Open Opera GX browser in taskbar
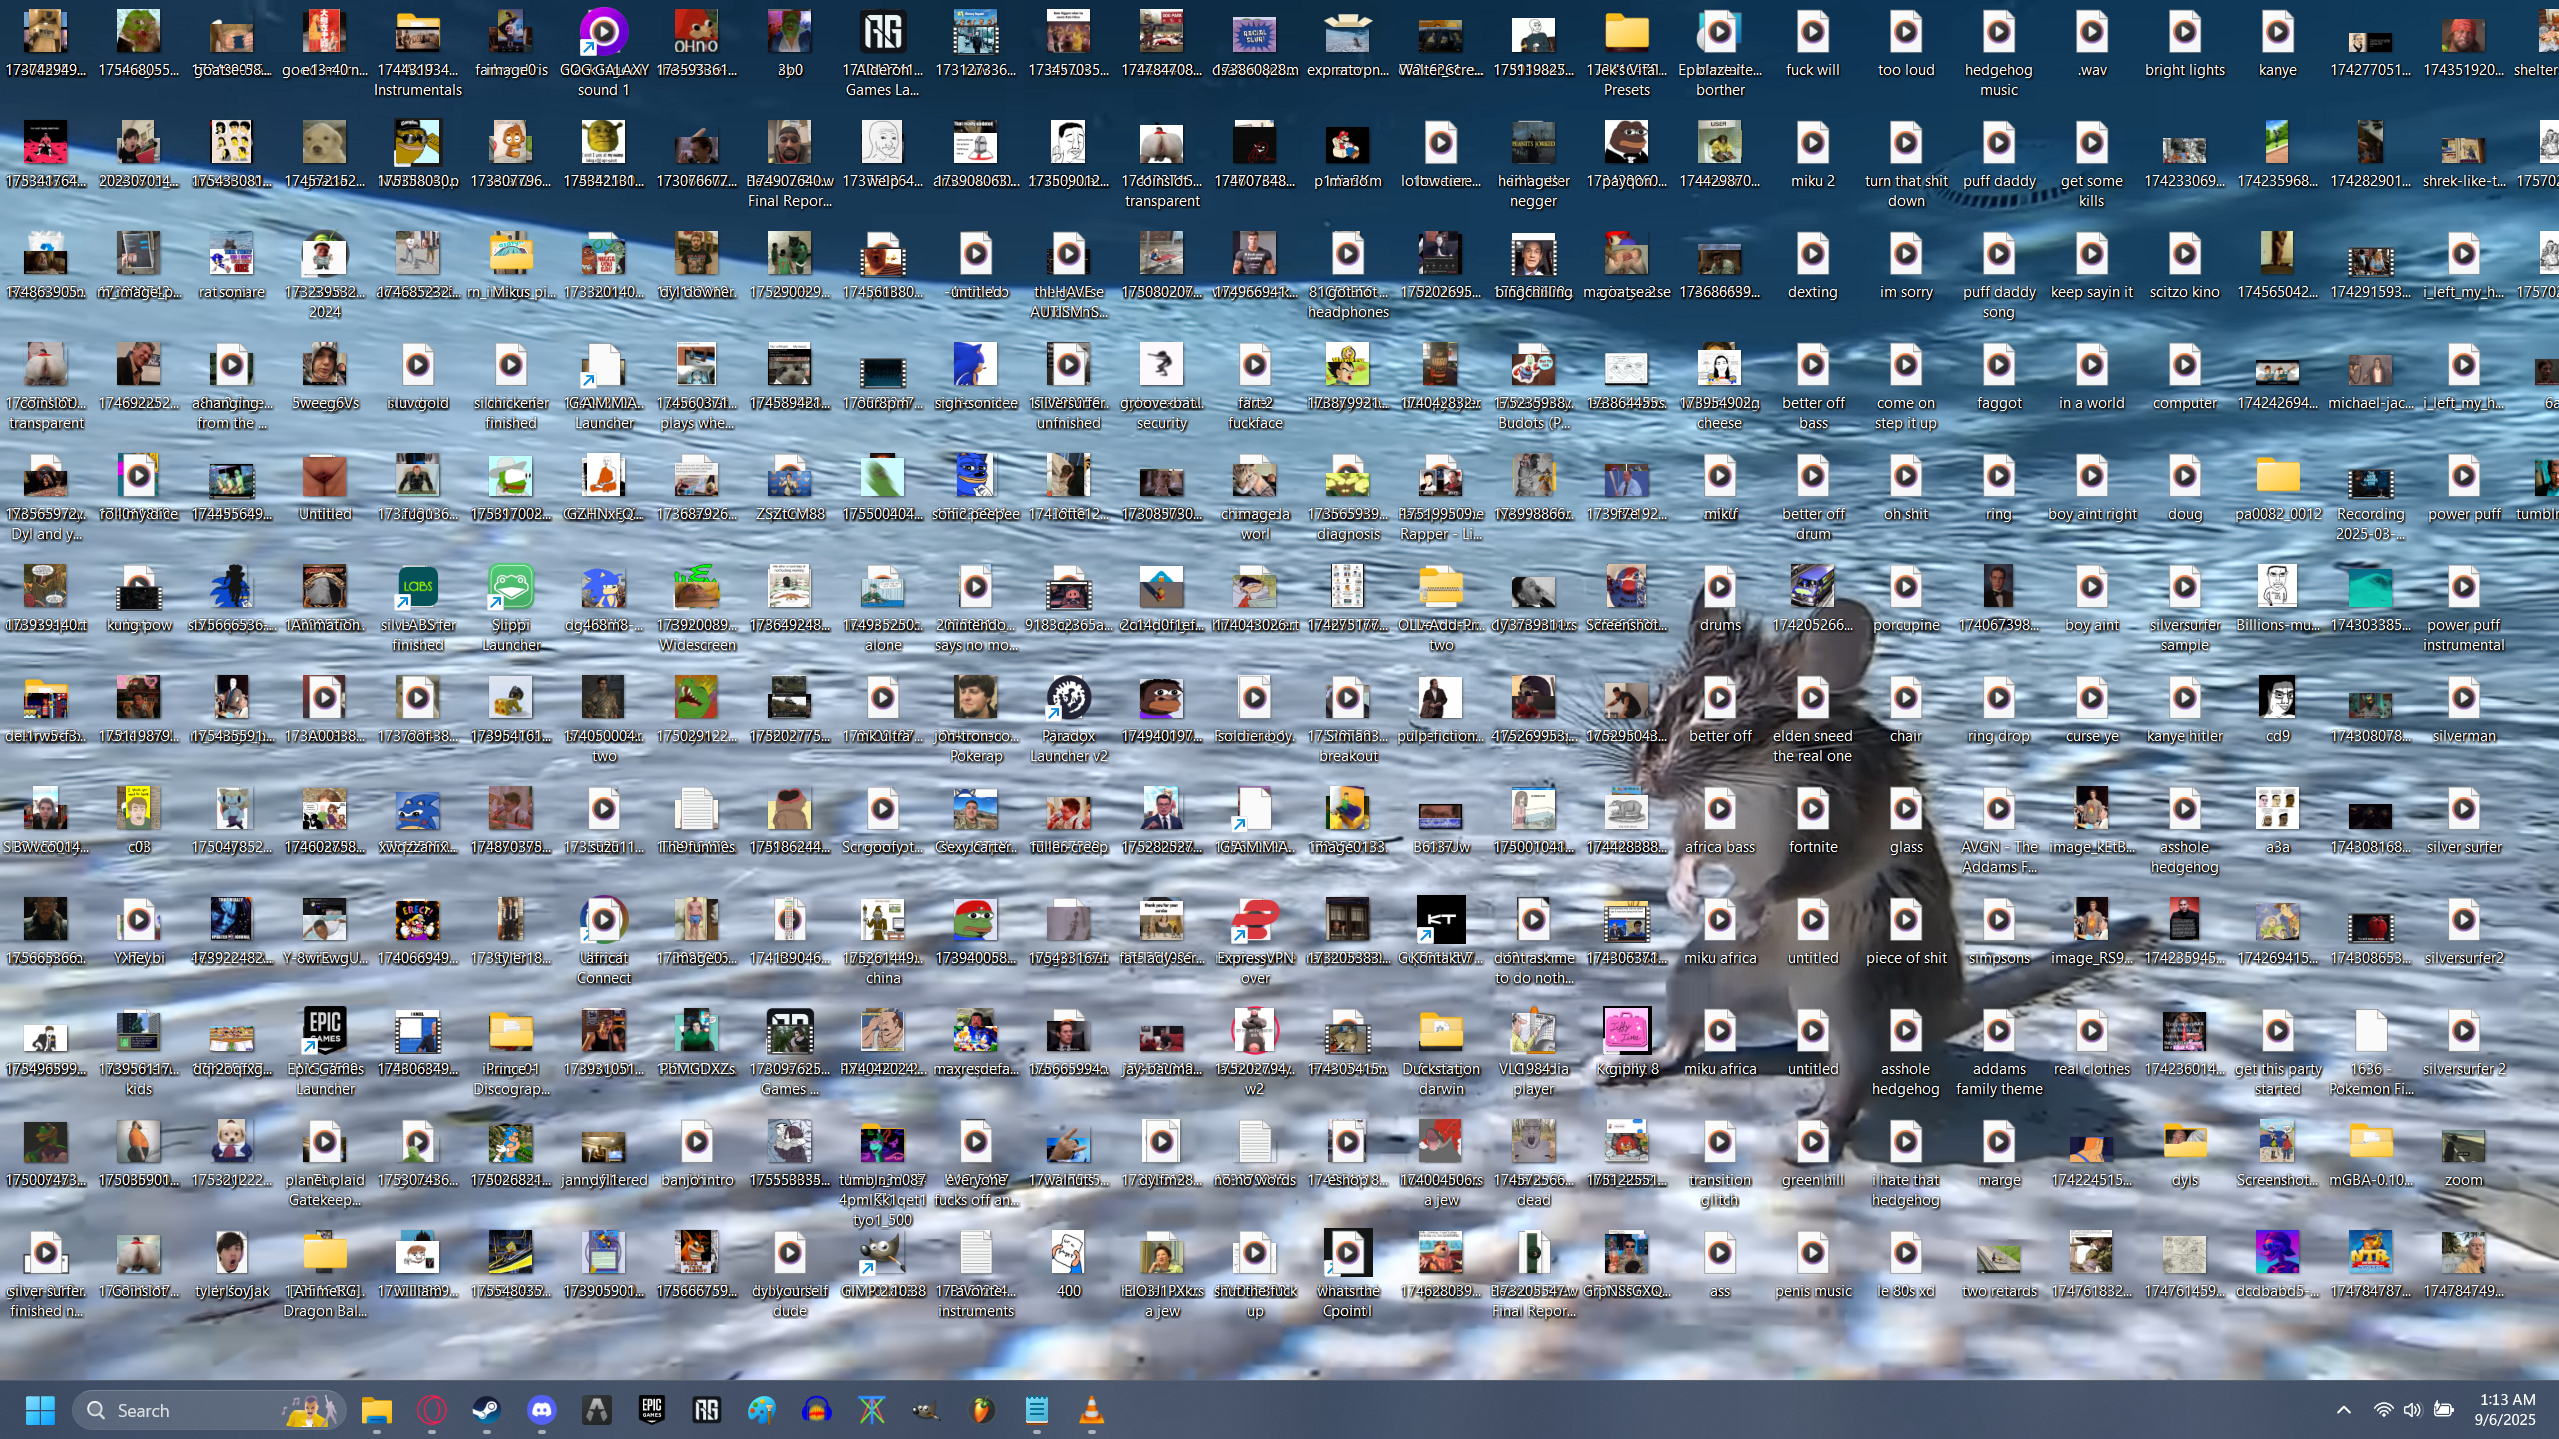 tap(432, 1410)
